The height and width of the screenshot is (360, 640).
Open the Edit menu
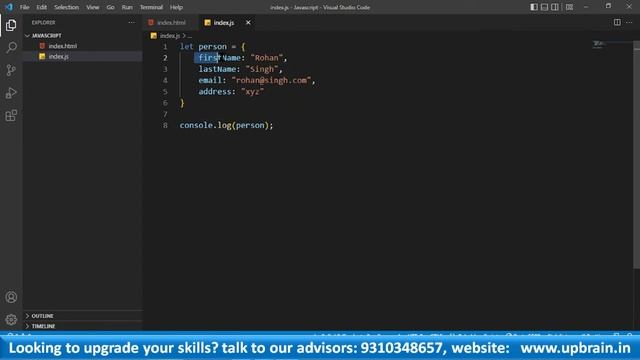coord(41,7)
